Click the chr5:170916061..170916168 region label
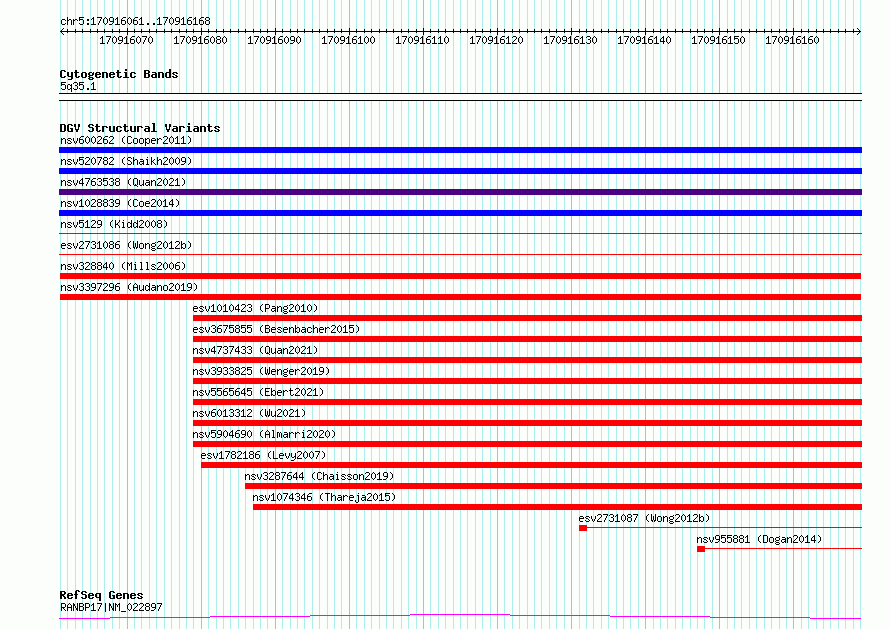 coord(135,21)
